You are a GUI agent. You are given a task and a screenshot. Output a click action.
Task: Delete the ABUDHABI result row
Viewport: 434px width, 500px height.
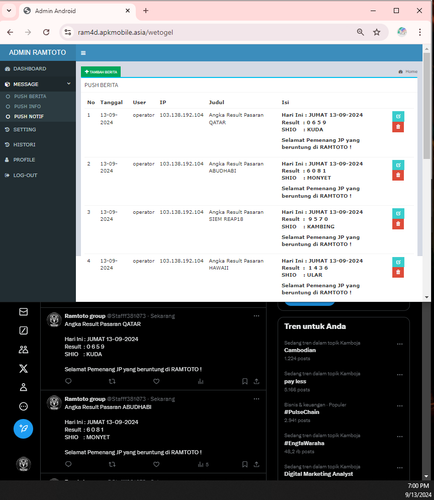coord(398,175)
